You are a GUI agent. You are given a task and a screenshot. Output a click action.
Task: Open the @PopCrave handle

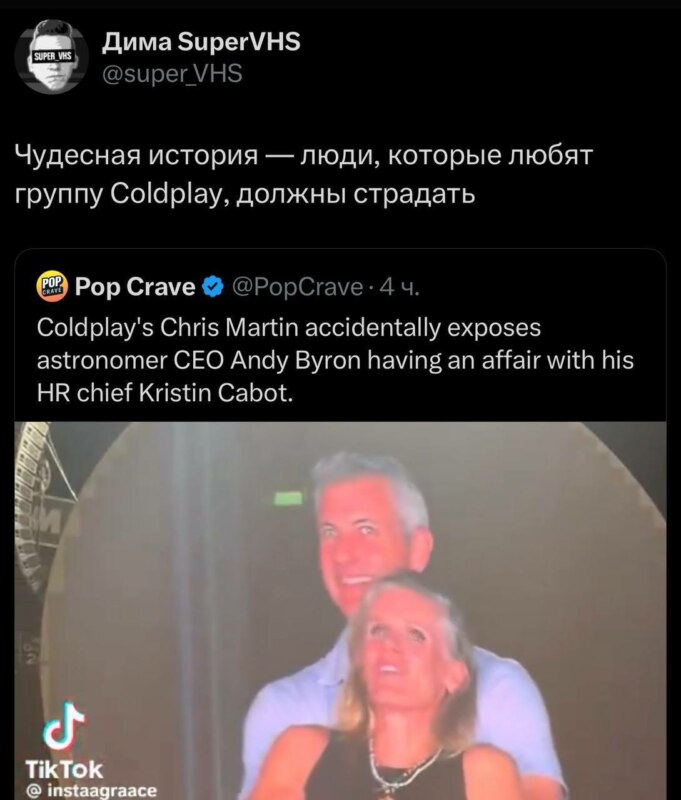tap(298, 287)
